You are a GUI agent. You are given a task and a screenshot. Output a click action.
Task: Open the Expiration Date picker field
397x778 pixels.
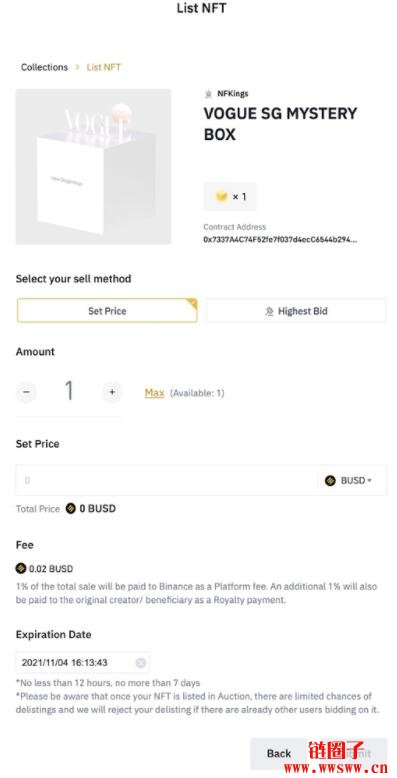tap(82, 663)
